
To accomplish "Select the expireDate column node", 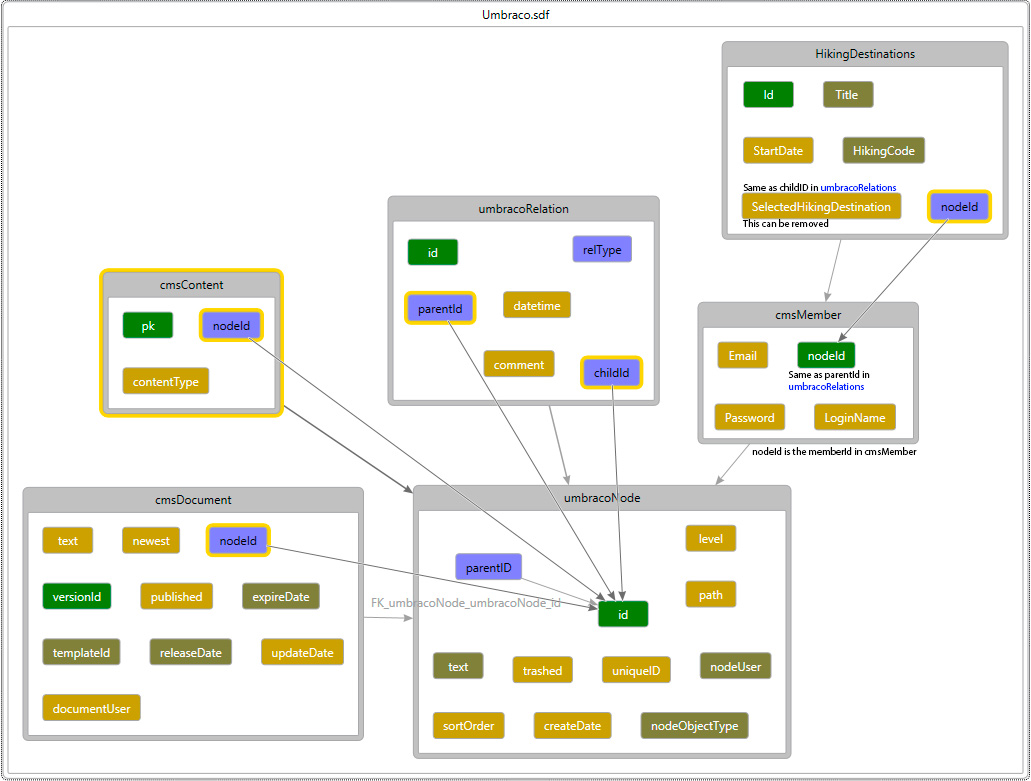I will 281,597.
